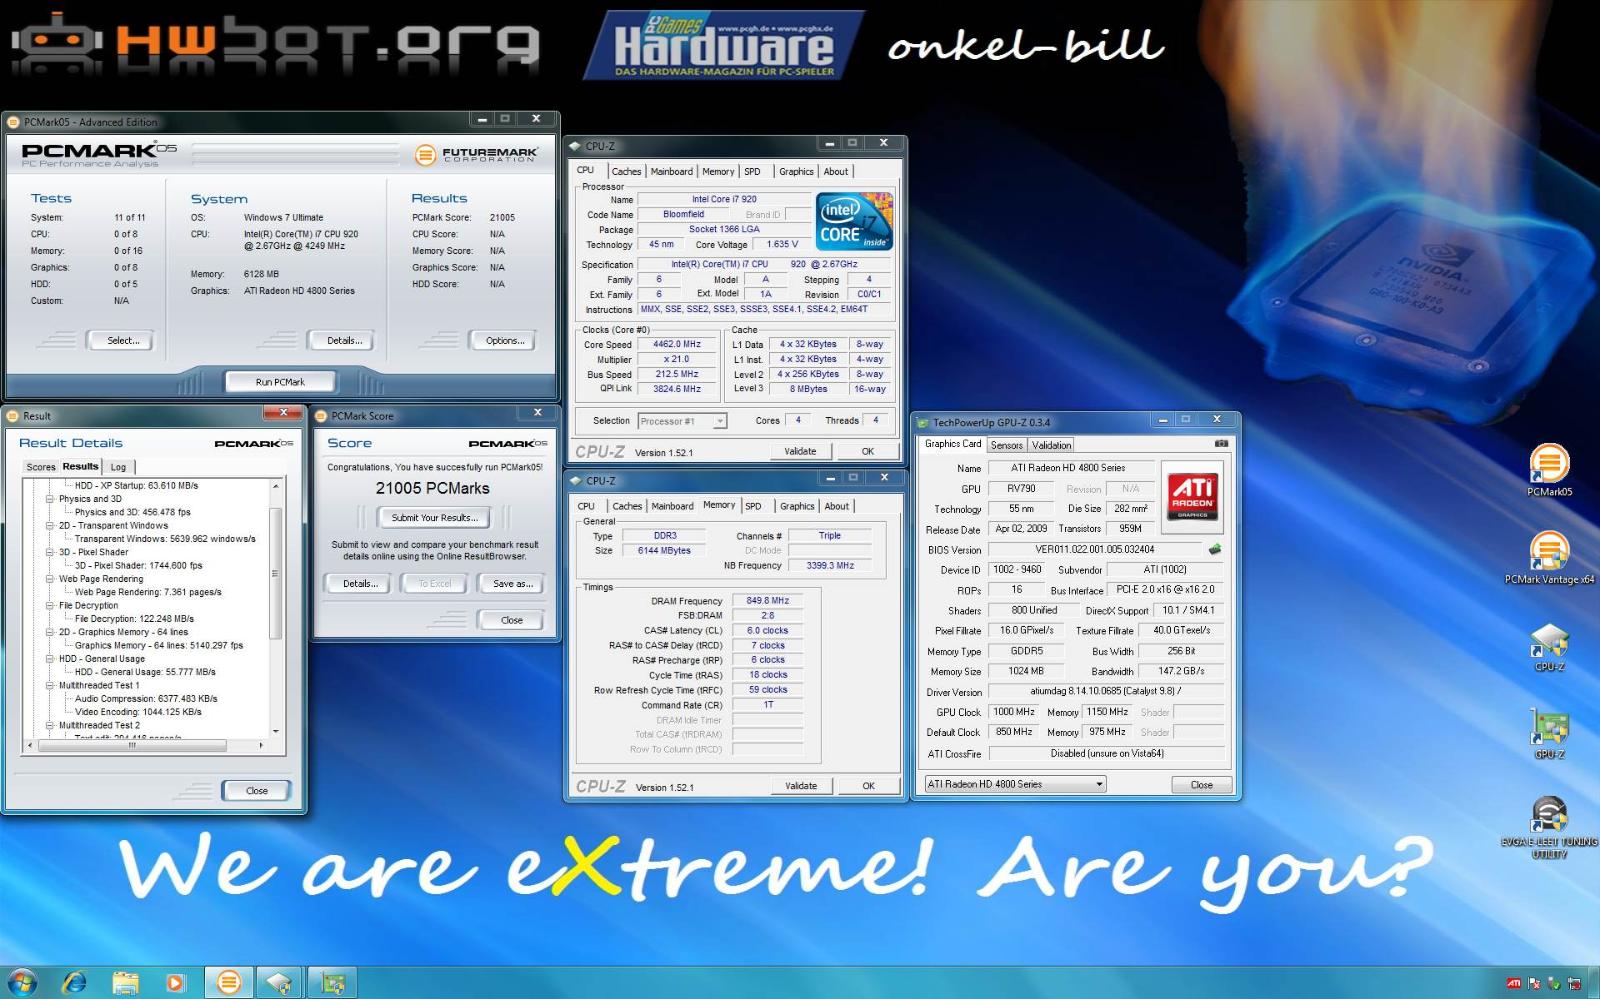Switch to PCMark05 taskbar button

click(229, 982)
